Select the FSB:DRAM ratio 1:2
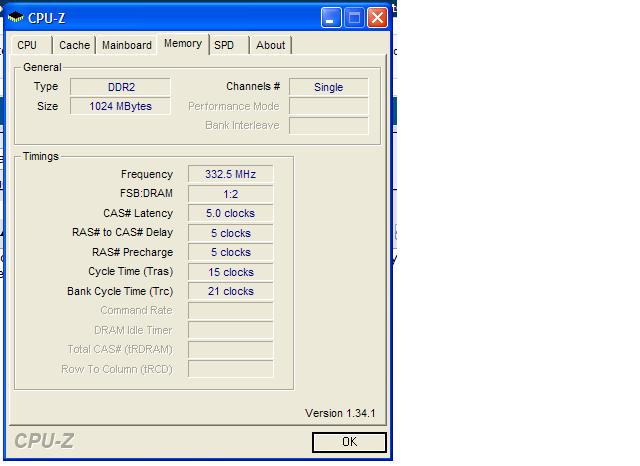Screen dimensions: 640x466 point(231,194)
